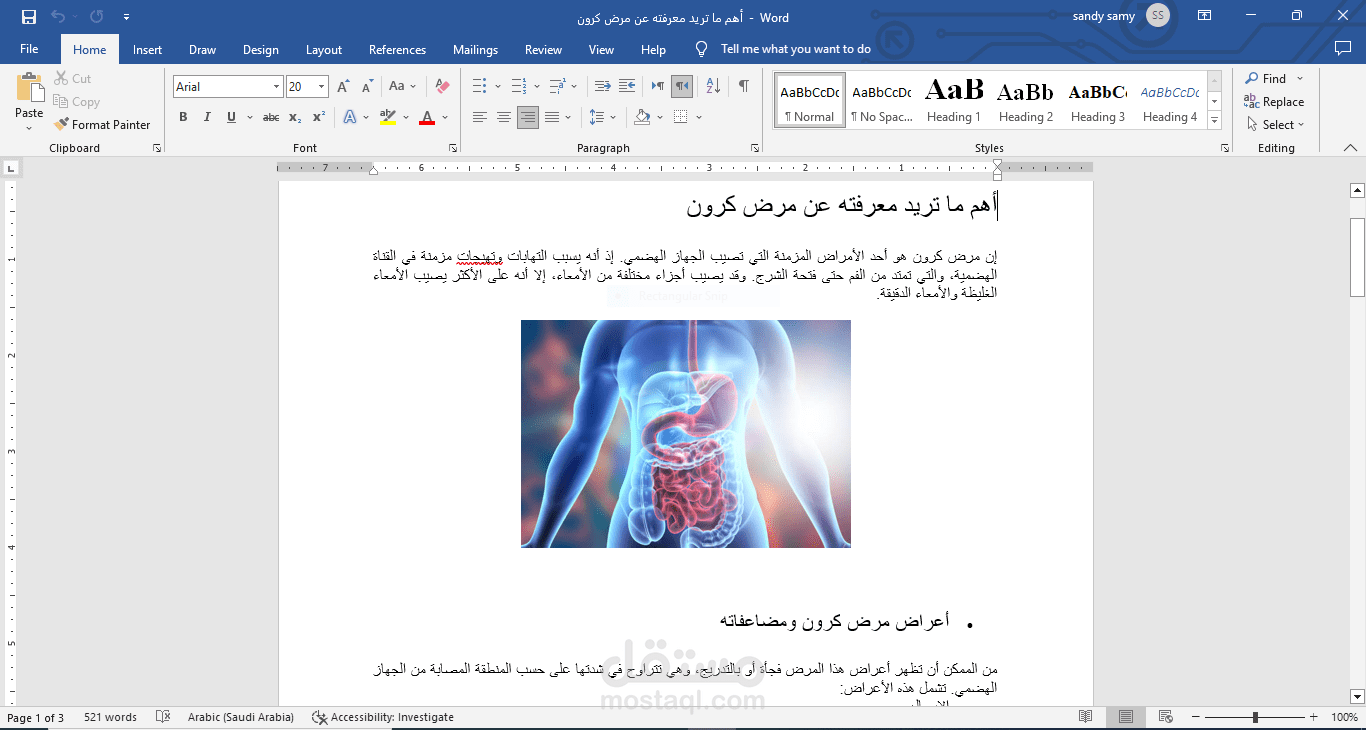Apply strikethrough formatting
The image size is (1366, 730).
tap(271, 117)
